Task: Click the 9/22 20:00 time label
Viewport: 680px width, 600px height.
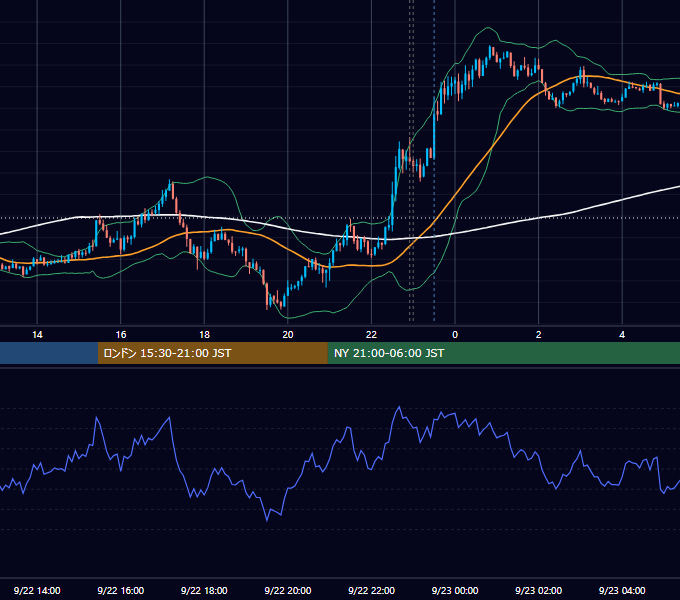Action: pyautogui.click(x=288, y=590)
